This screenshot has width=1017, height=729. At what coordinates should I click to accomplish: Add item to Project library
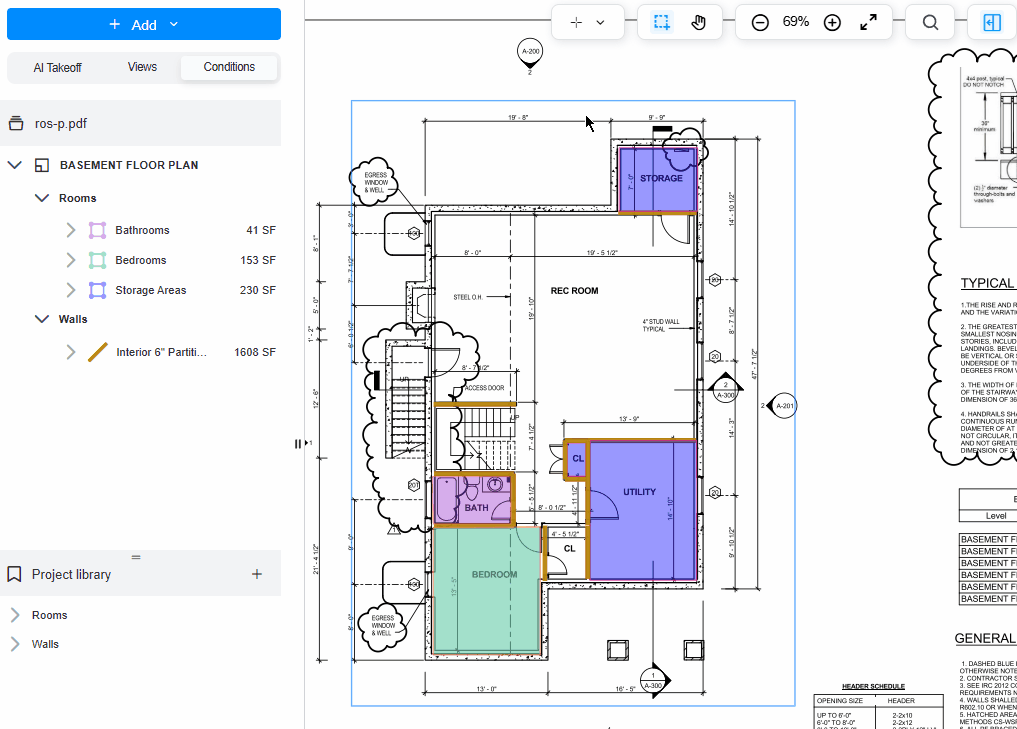[257, 574]
